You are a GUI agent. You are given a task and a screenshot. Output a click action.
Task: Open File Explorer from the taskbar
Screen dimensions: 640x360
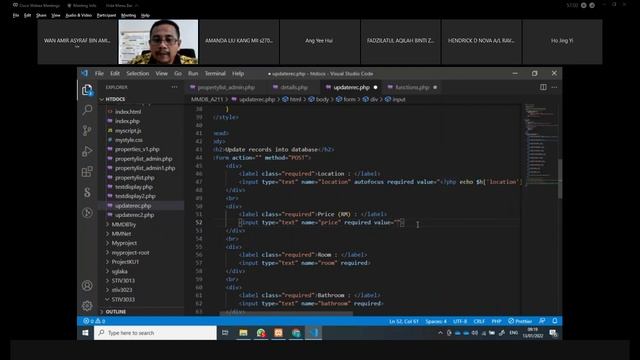(243, 333)
